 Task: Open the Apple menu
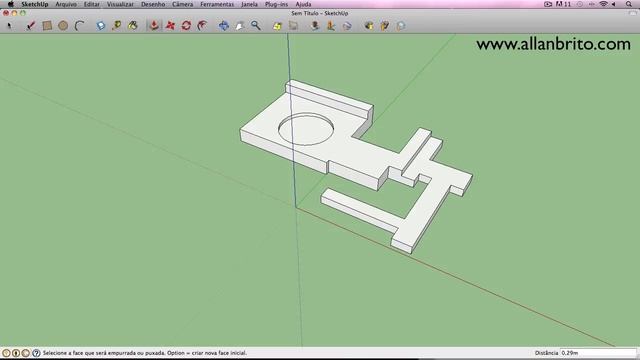click(11, 4)
